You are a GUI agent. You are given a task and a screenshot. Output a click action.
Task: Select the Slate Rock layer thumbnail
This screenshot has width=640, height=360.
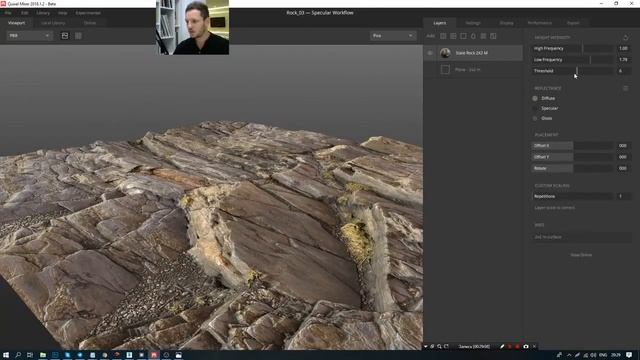445,53
